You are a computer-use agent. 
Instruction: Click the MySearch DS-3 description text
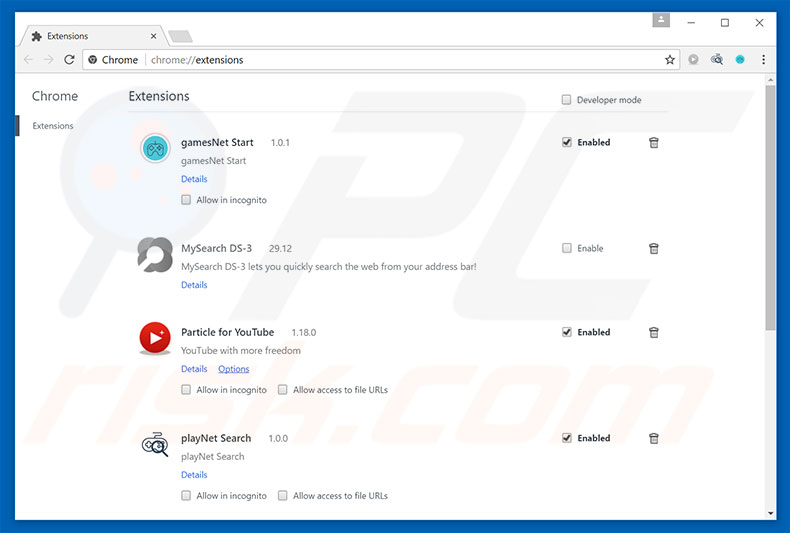pyautogui.click(x=328, y=267)
